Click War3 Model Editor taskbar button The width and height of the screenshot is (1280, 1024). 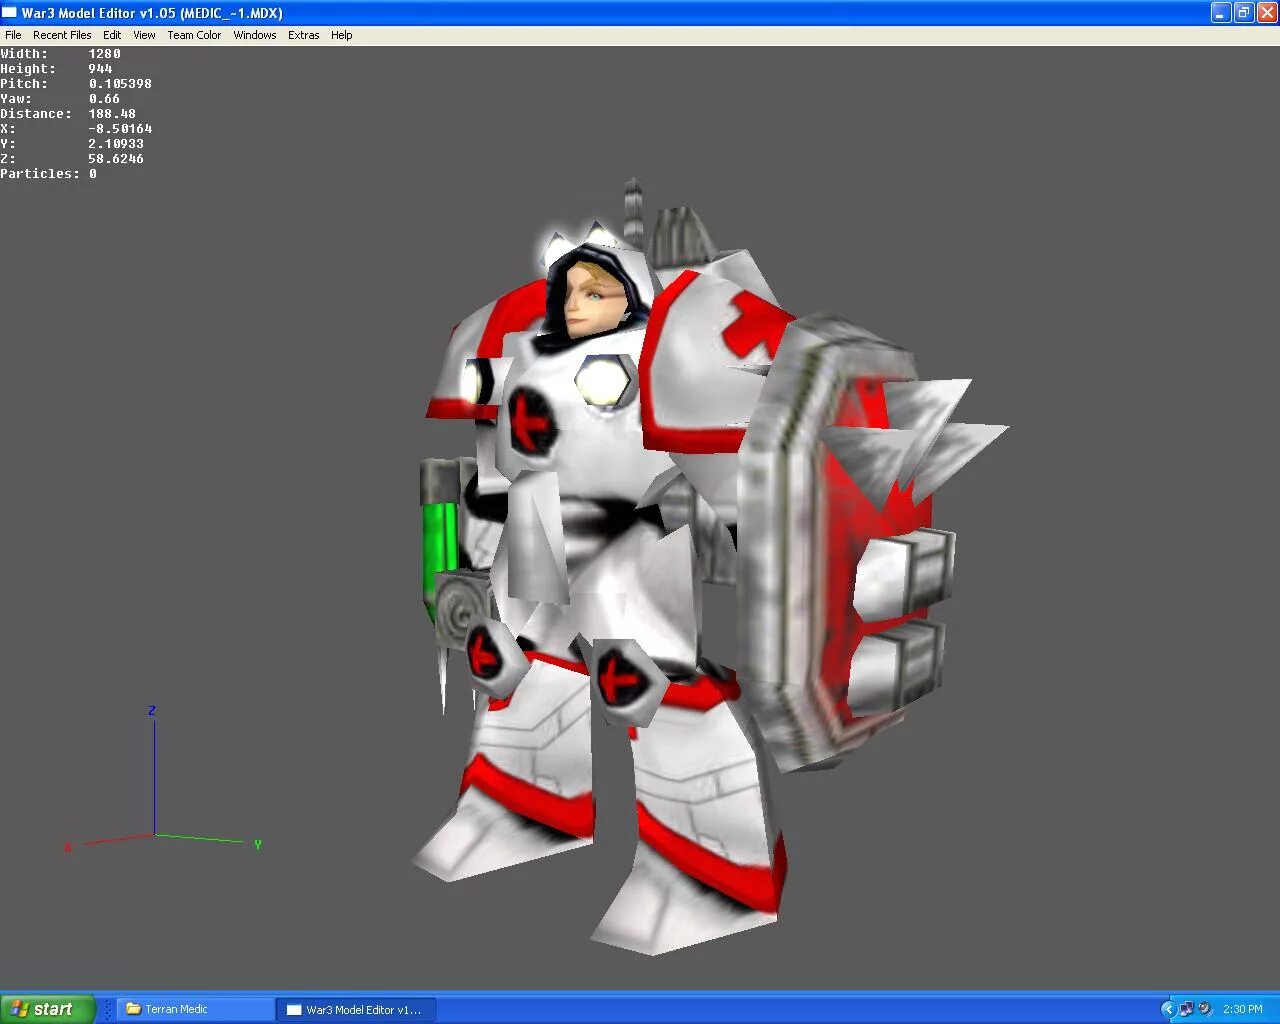(356, 1009)
